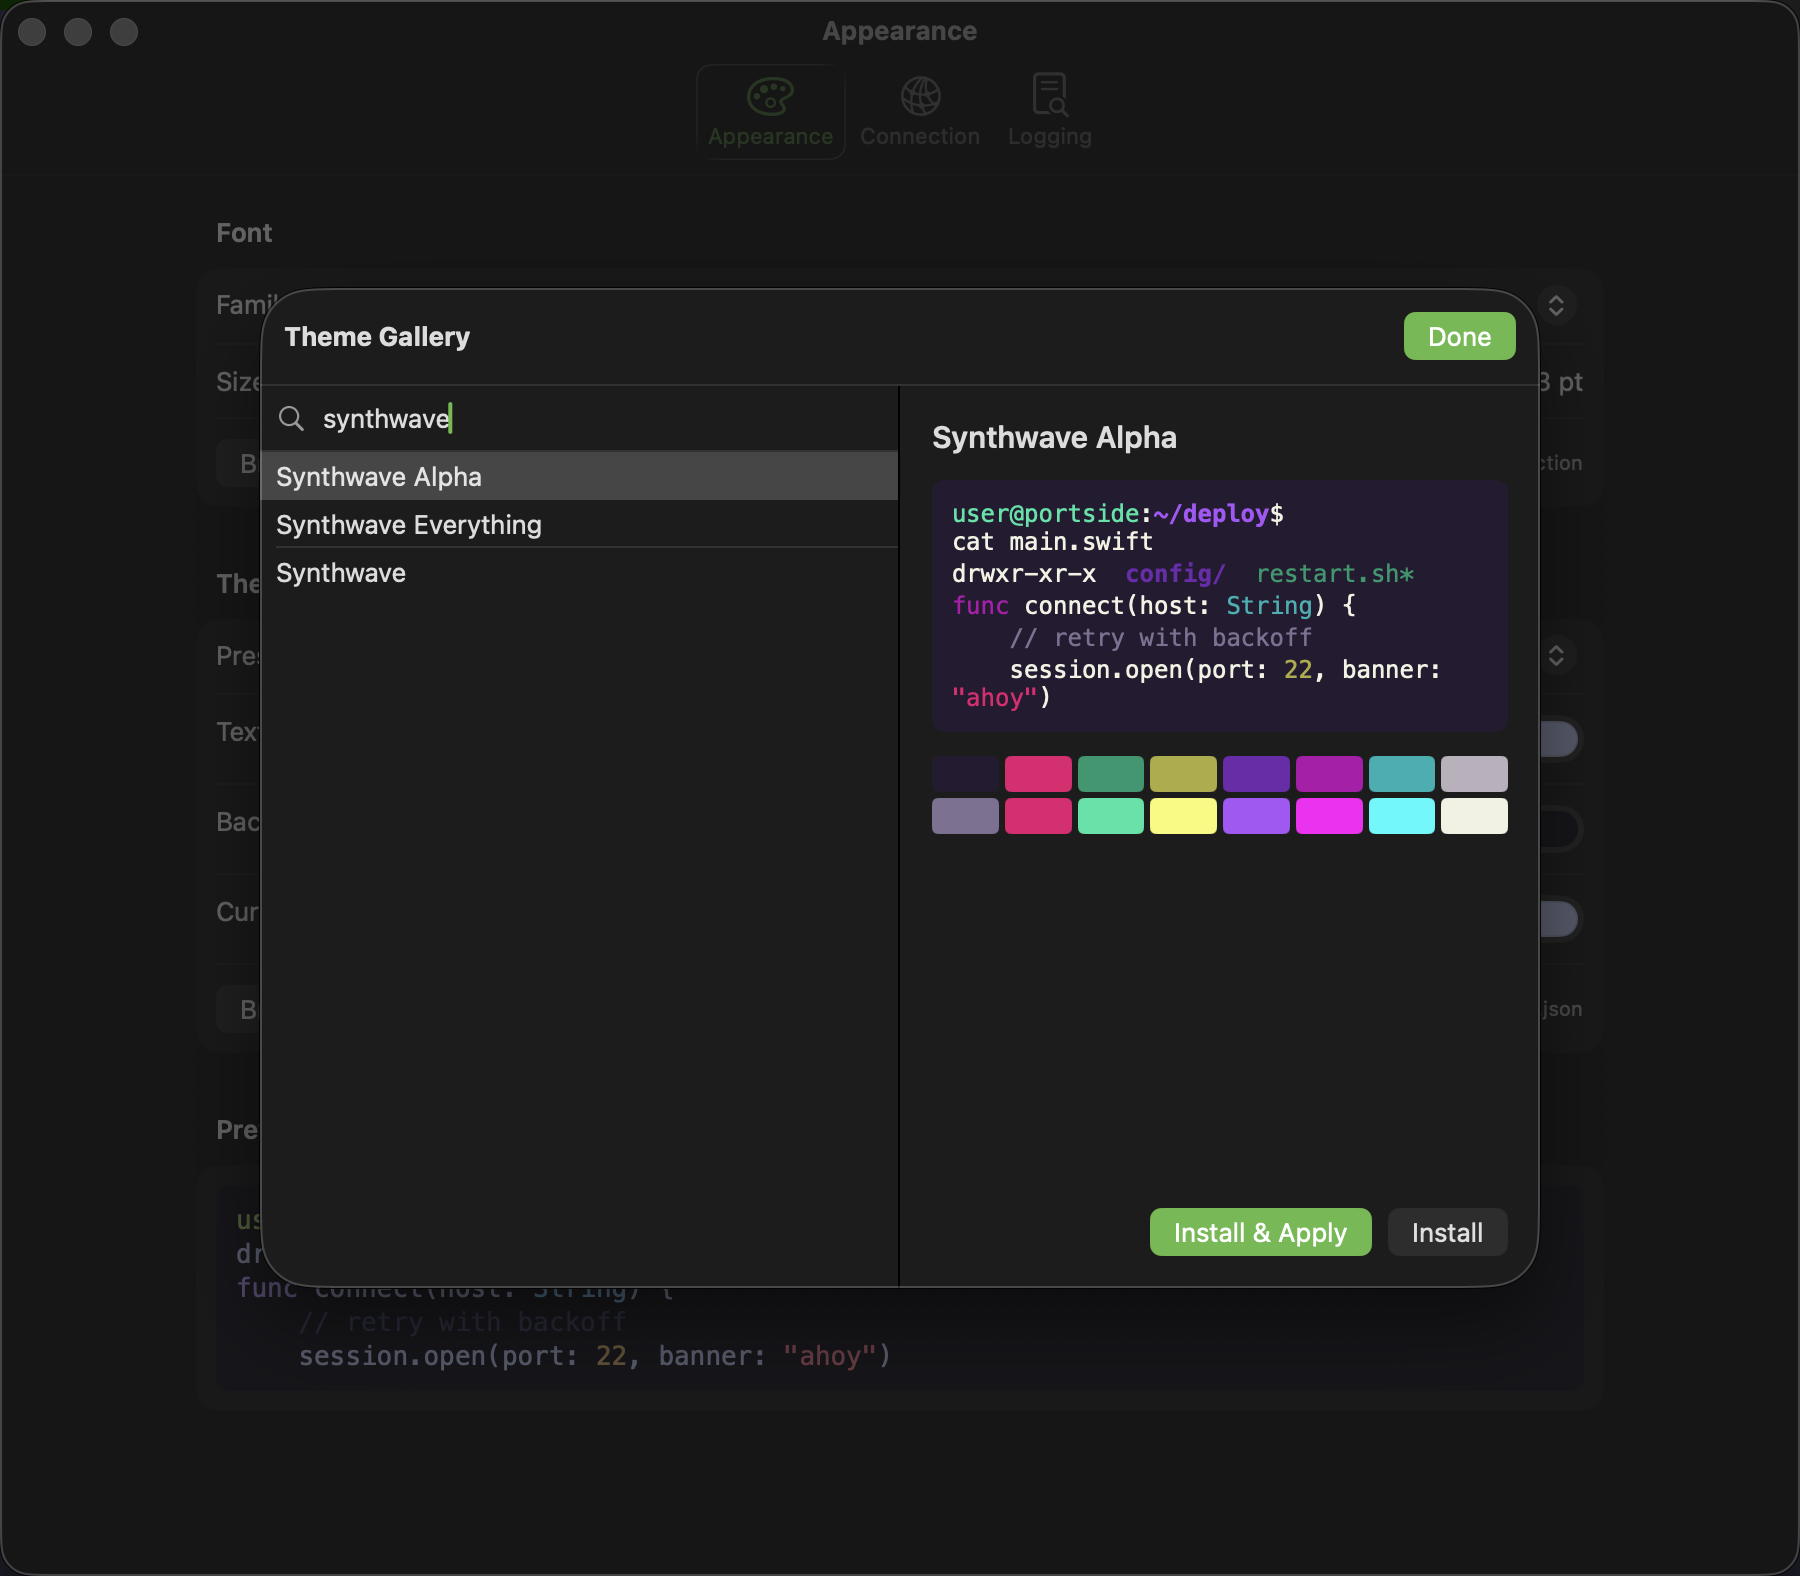
Task: Click the Install button
Action: [1447, 1232]
